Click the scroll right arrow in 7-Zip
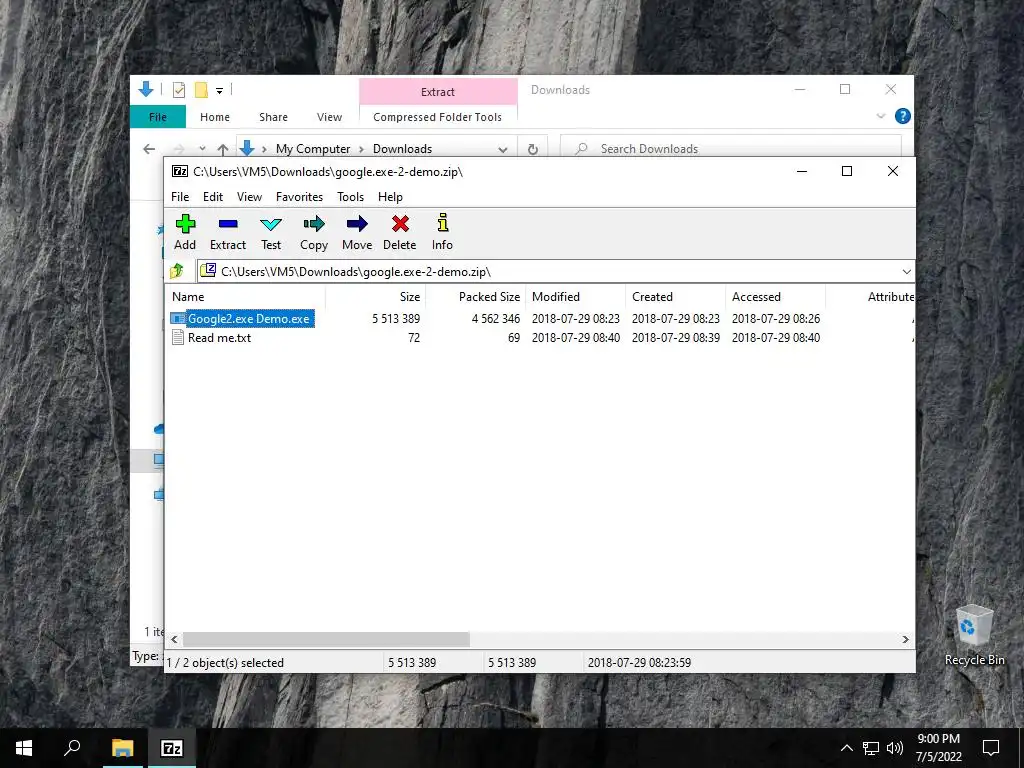The height and width of the screenshot is (768, 1024). (x=905, y=639)
